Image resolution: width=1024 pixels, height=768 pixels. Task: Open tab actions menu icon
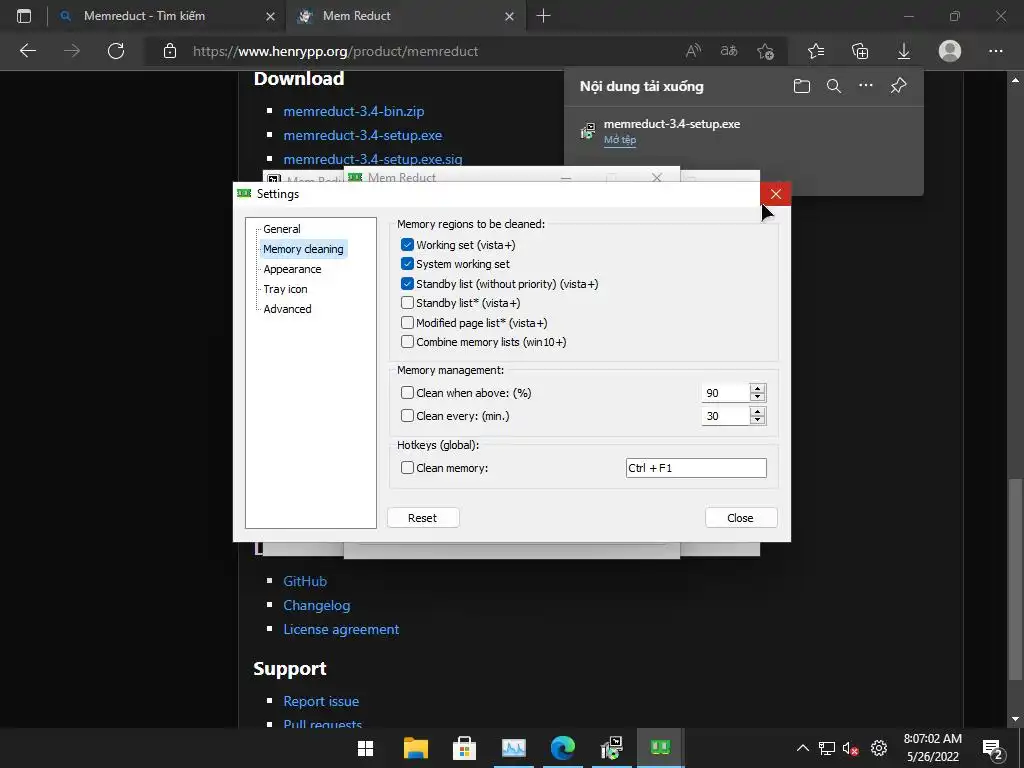pyautogui.click(x=24, y=16)
